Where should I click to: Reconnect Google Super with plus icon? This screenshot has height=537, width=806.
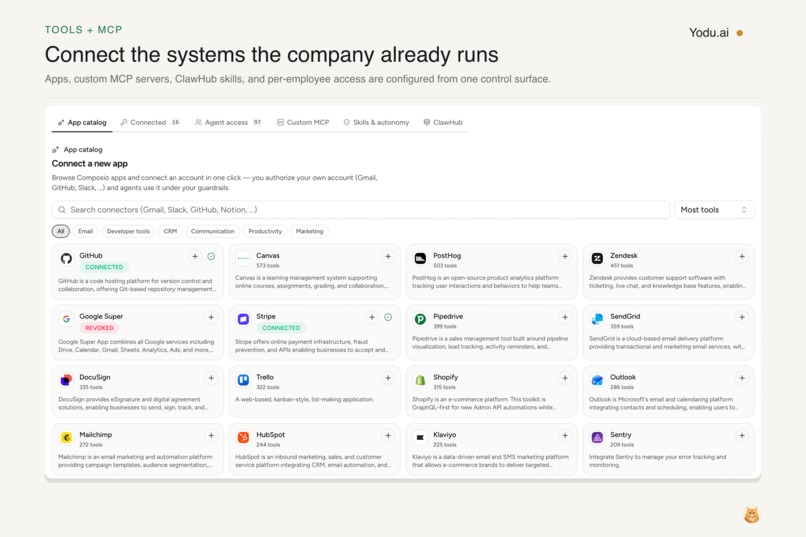[211, 317]
